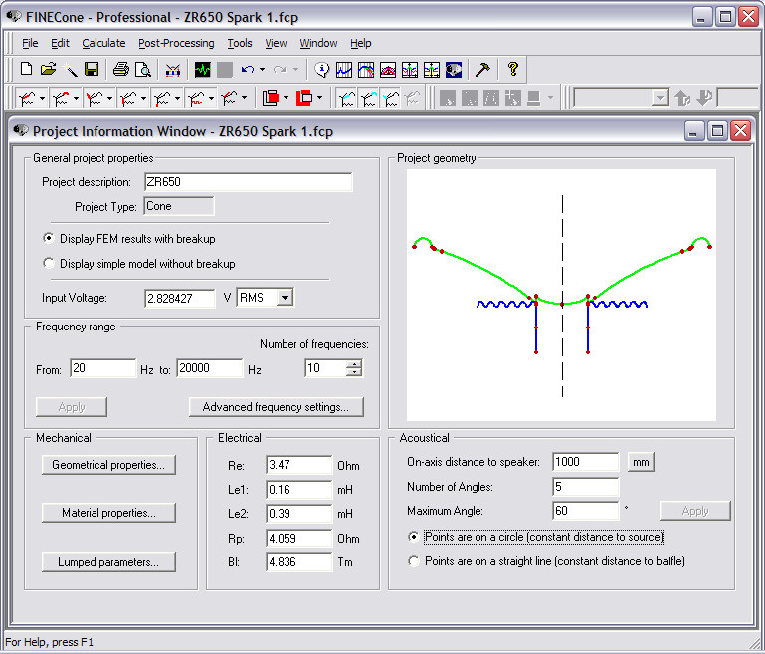Image resolution: width=765 pixels, height=654 pixels.
Task: Expand dropdown next to single red window icon
Action: coord(320,98)
